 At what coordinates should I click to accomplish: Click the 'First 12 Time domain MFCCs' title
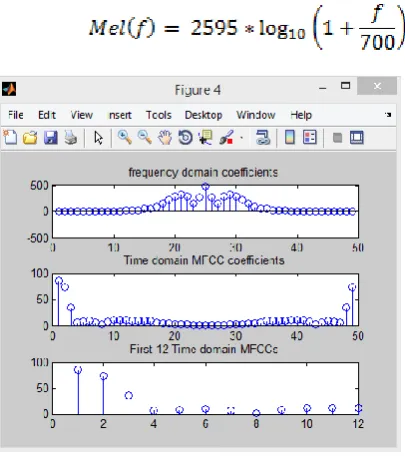pyautogui.click(x=203, y=349)
